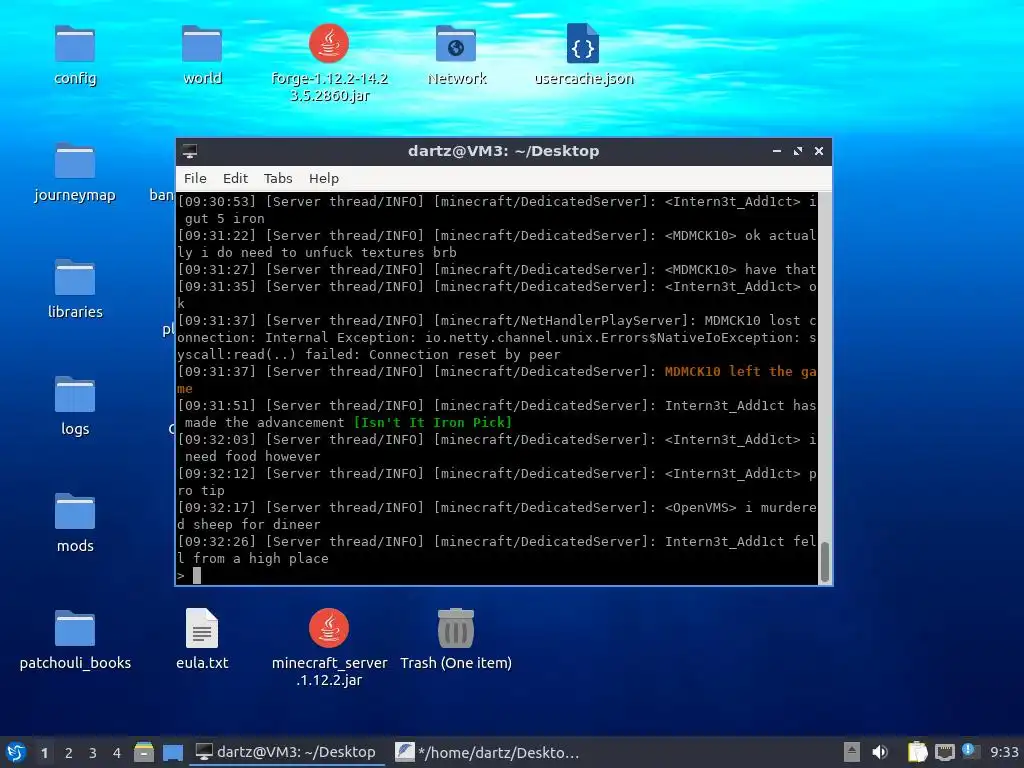Click the show desktop taskbar icon
The image size is (1024, 768).
(173, 752)
